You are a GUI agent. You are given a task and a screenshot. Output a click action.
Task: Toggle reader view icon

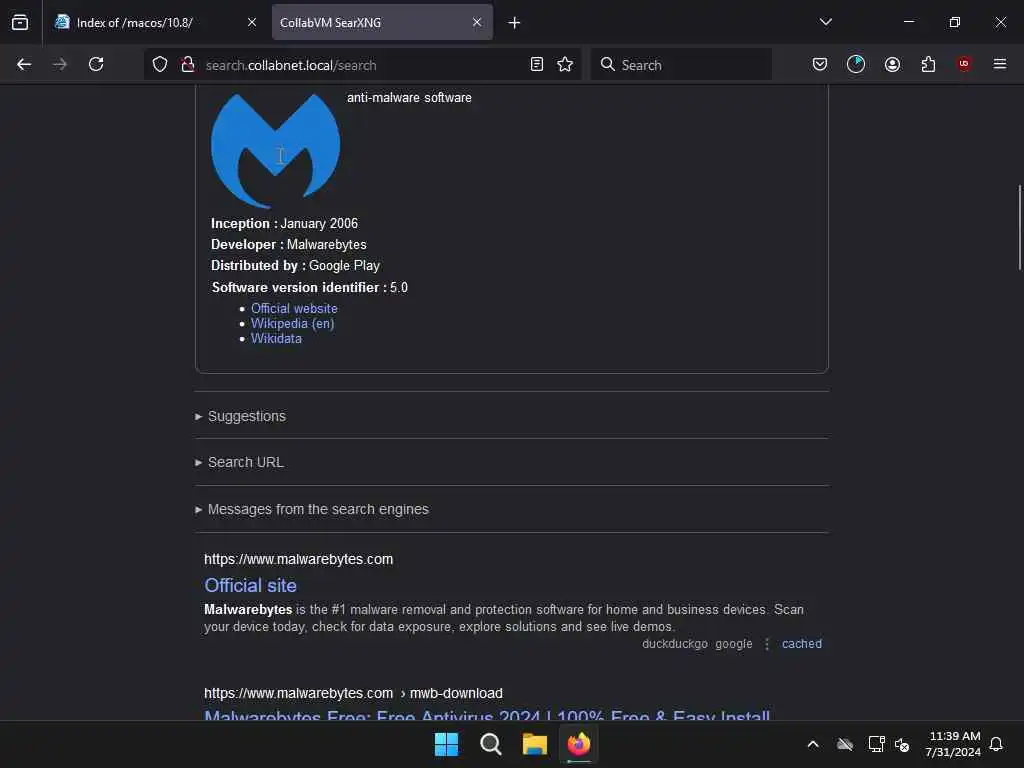click(537, 64)
